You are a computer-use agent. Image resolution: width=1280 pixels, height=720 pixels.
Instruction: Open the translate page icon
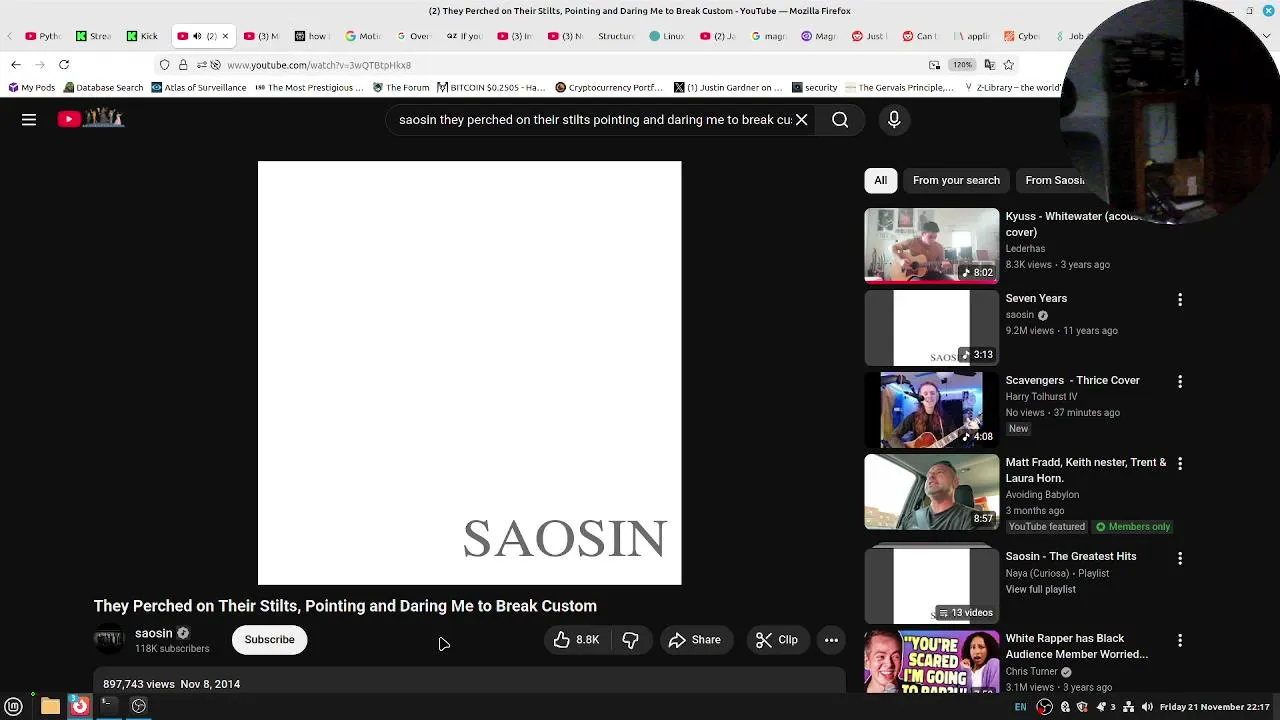989,65
